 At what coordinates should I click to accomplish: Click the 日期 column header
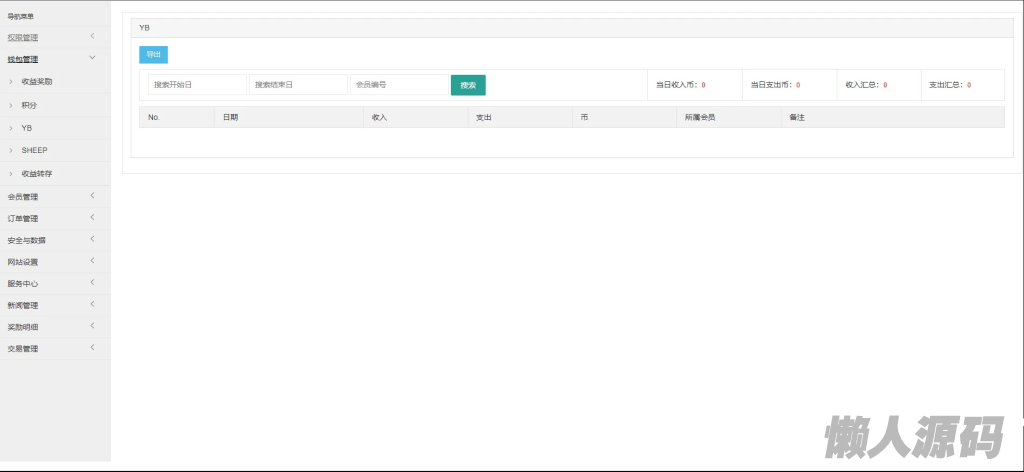(289, 118)
